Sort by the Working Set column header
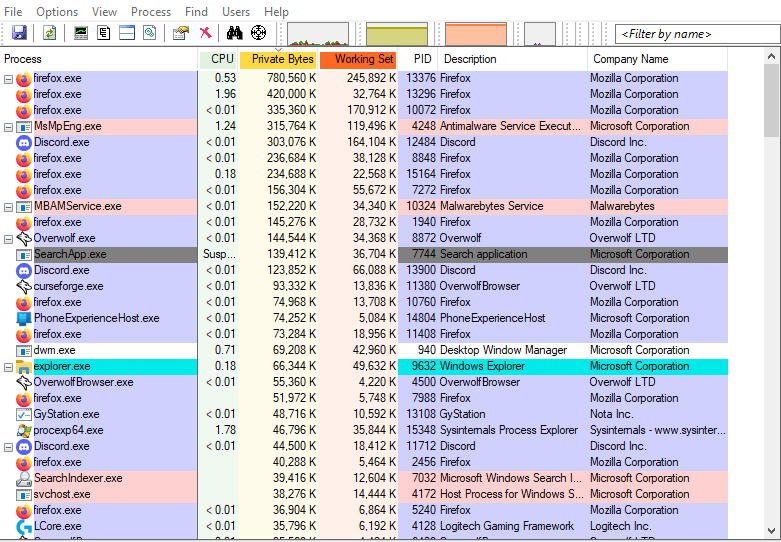Image resolution: width=781 pixels, height=542 pixels. 358,59
